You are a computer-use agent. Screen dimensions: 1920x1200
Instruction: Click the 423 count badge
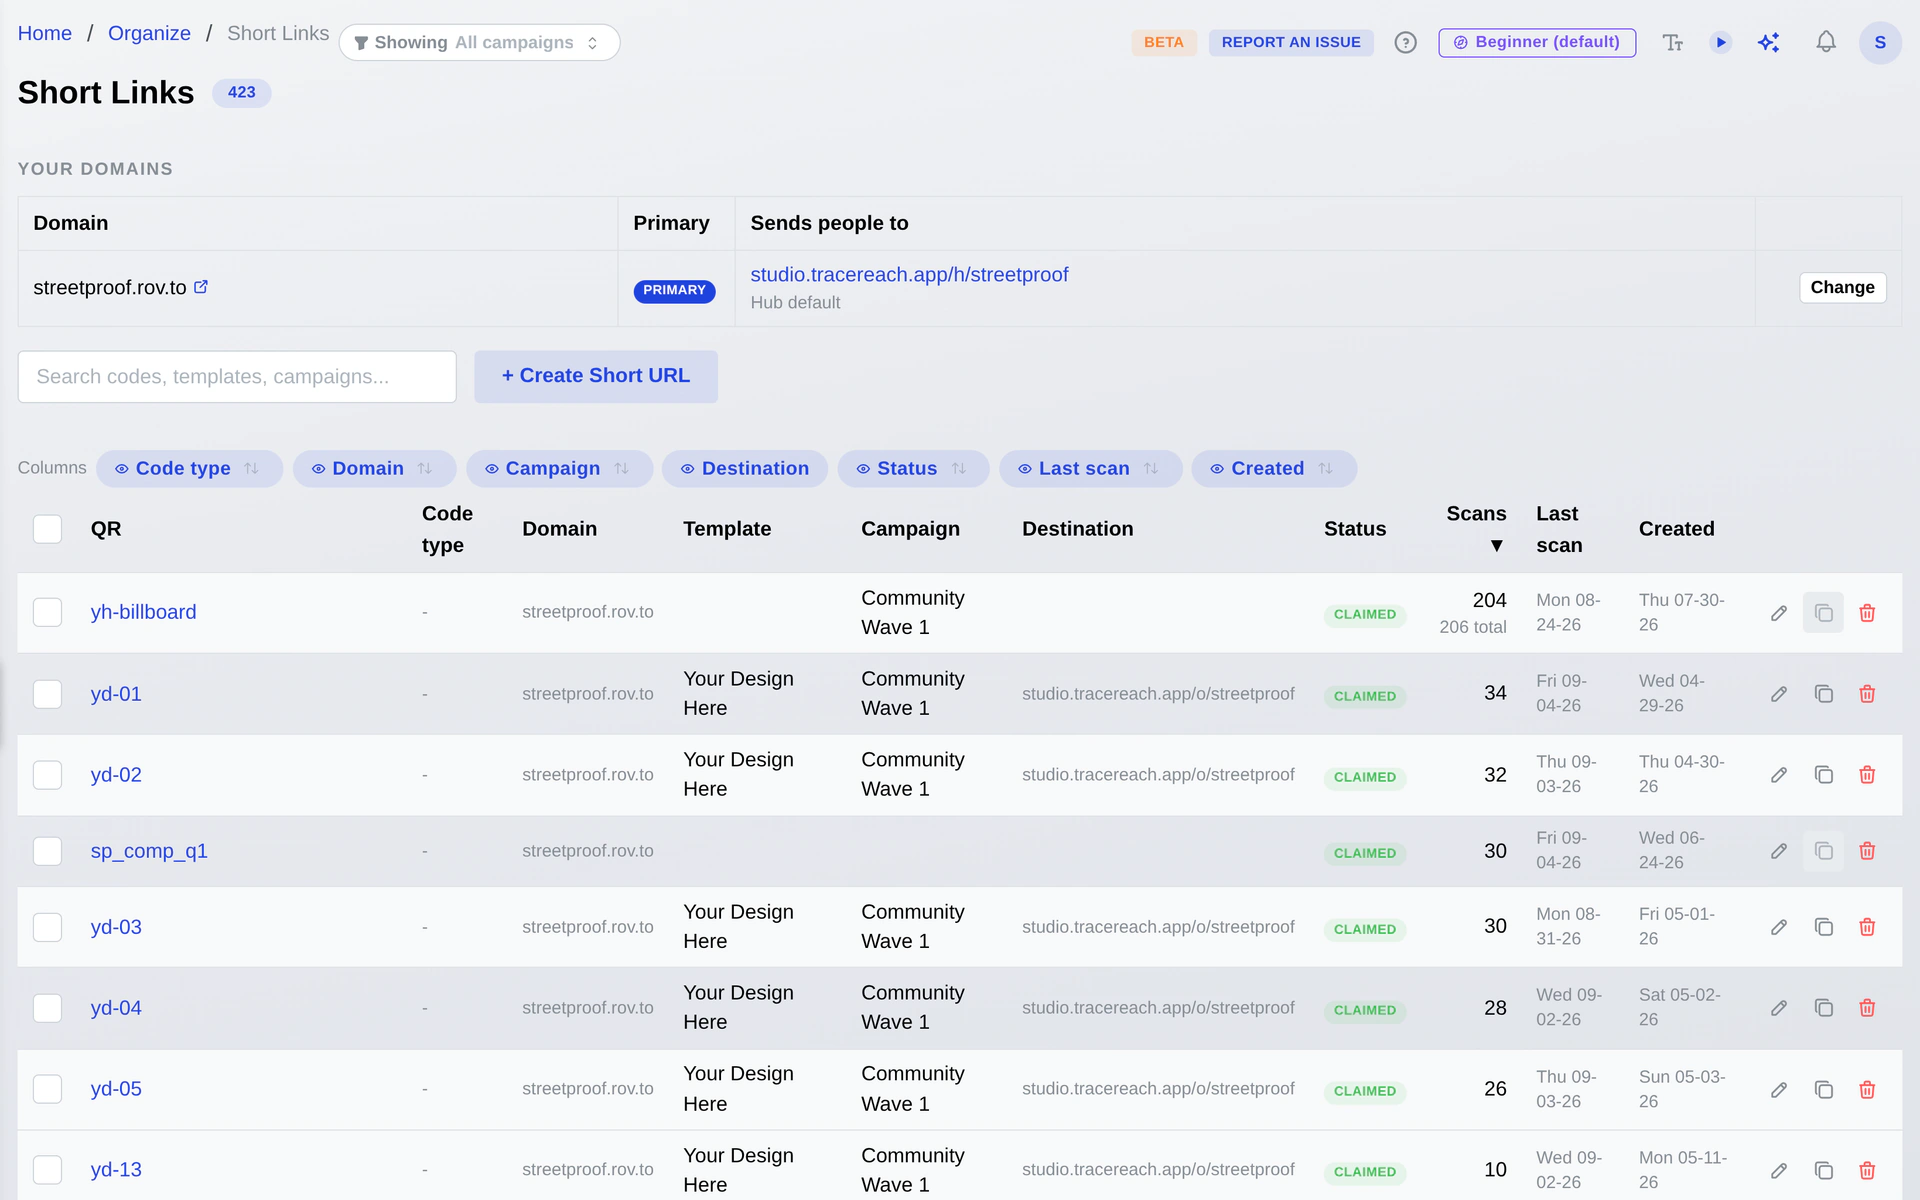click(x=241, y=92)
